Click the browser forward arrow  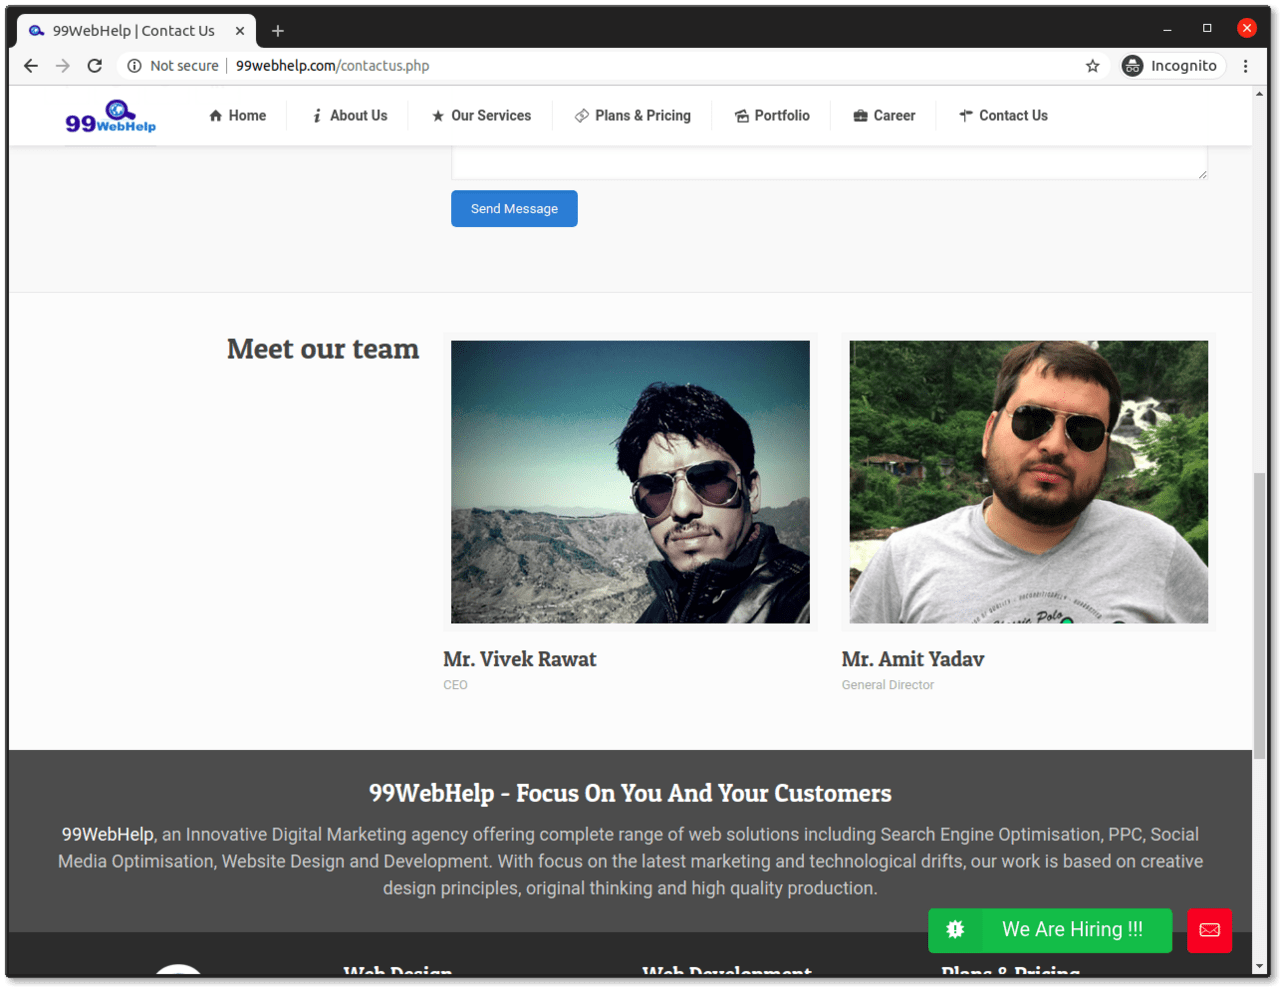(x=63, y=66)
